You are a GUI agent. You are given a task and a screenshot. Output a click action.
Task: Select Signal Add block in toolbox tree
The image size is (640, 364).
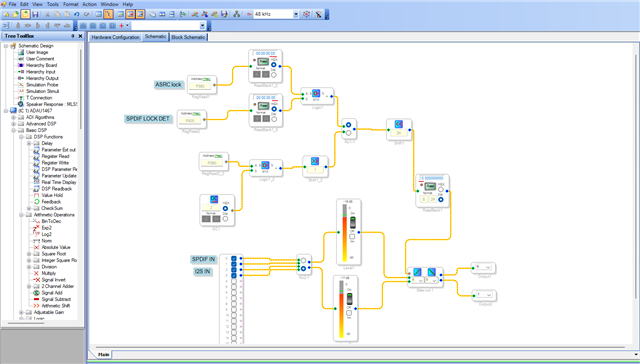click(x=52, y=293)
